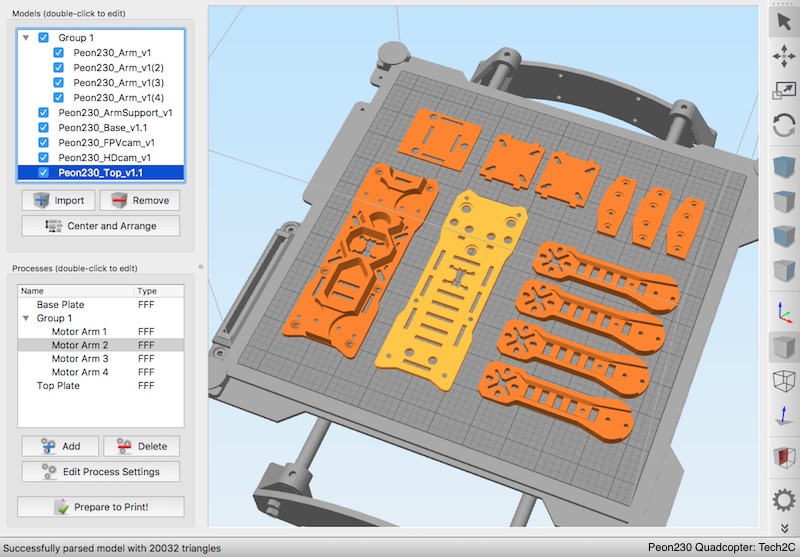Select Peon230_ArmSupport_v1 model name
The height and width of the screenshot is (557, 800).
coord(115,112)
